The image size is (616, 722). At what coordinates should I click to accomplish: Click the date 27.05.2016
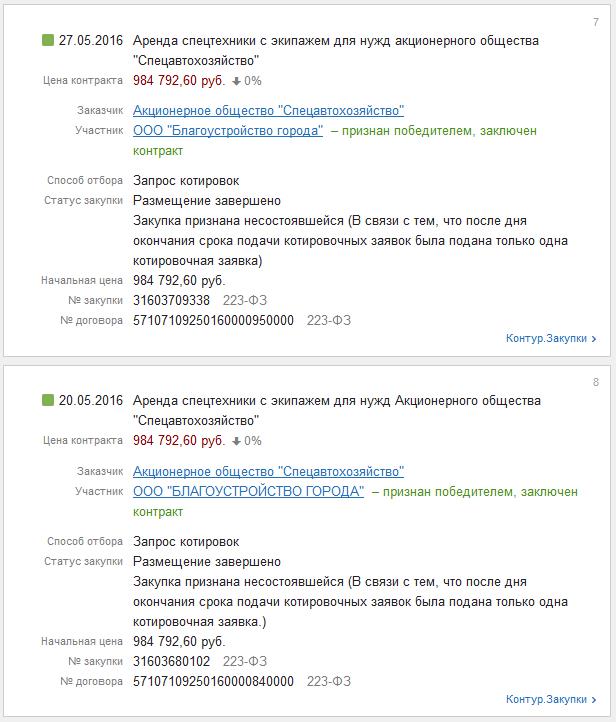[91, 41]
